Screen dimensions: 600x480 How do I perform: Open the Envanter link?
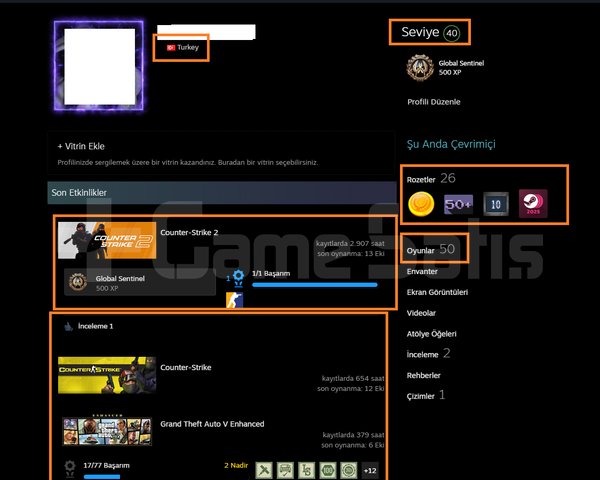tap(422, 271)
